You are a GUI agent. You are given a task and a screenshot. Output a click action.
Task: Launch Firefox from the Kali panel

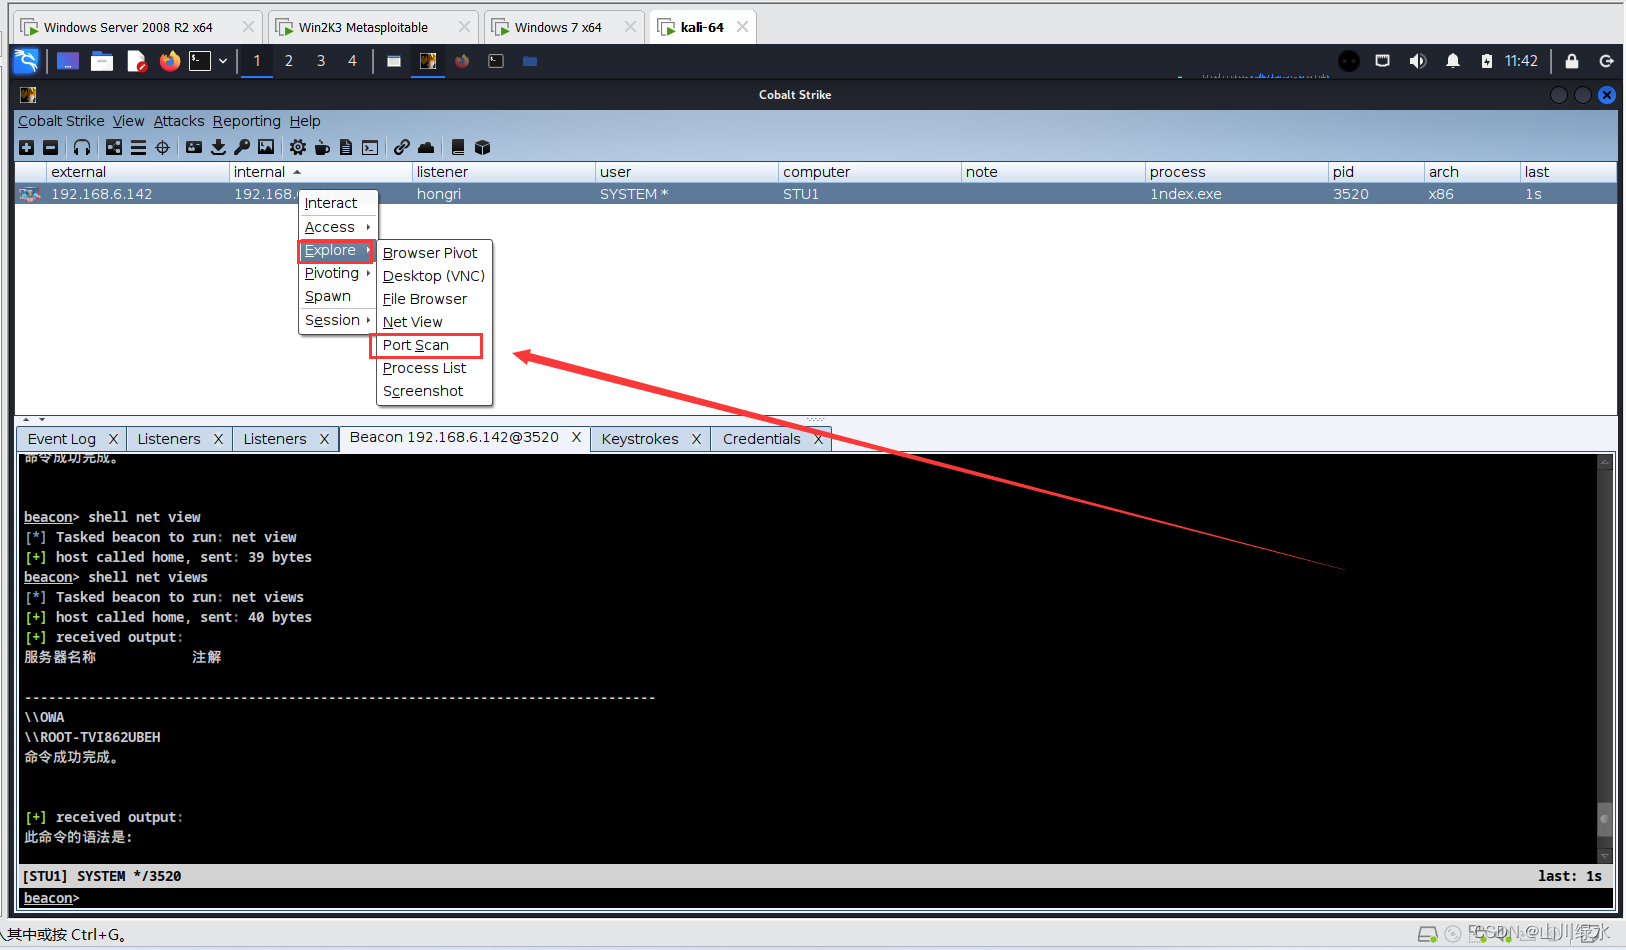point(170,61)
